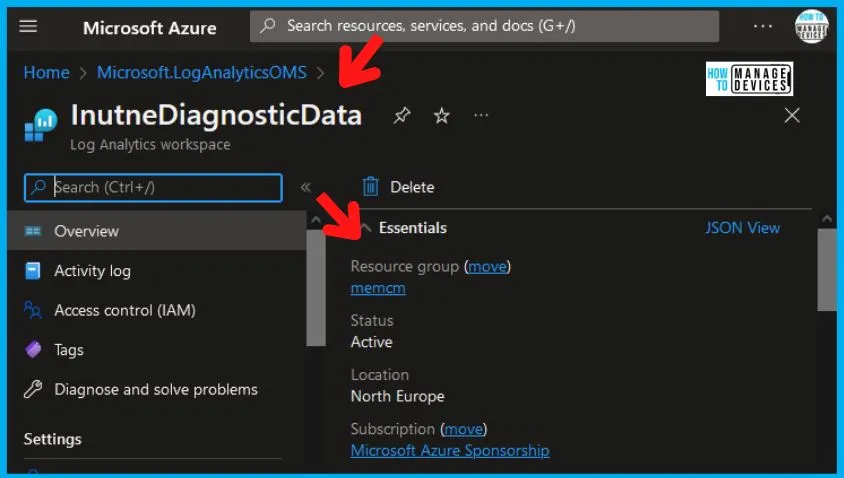Image resolution: width=844 pixels, height=478 pixels.
Task: Click move link next to Subscription
Action: point(463,429)
